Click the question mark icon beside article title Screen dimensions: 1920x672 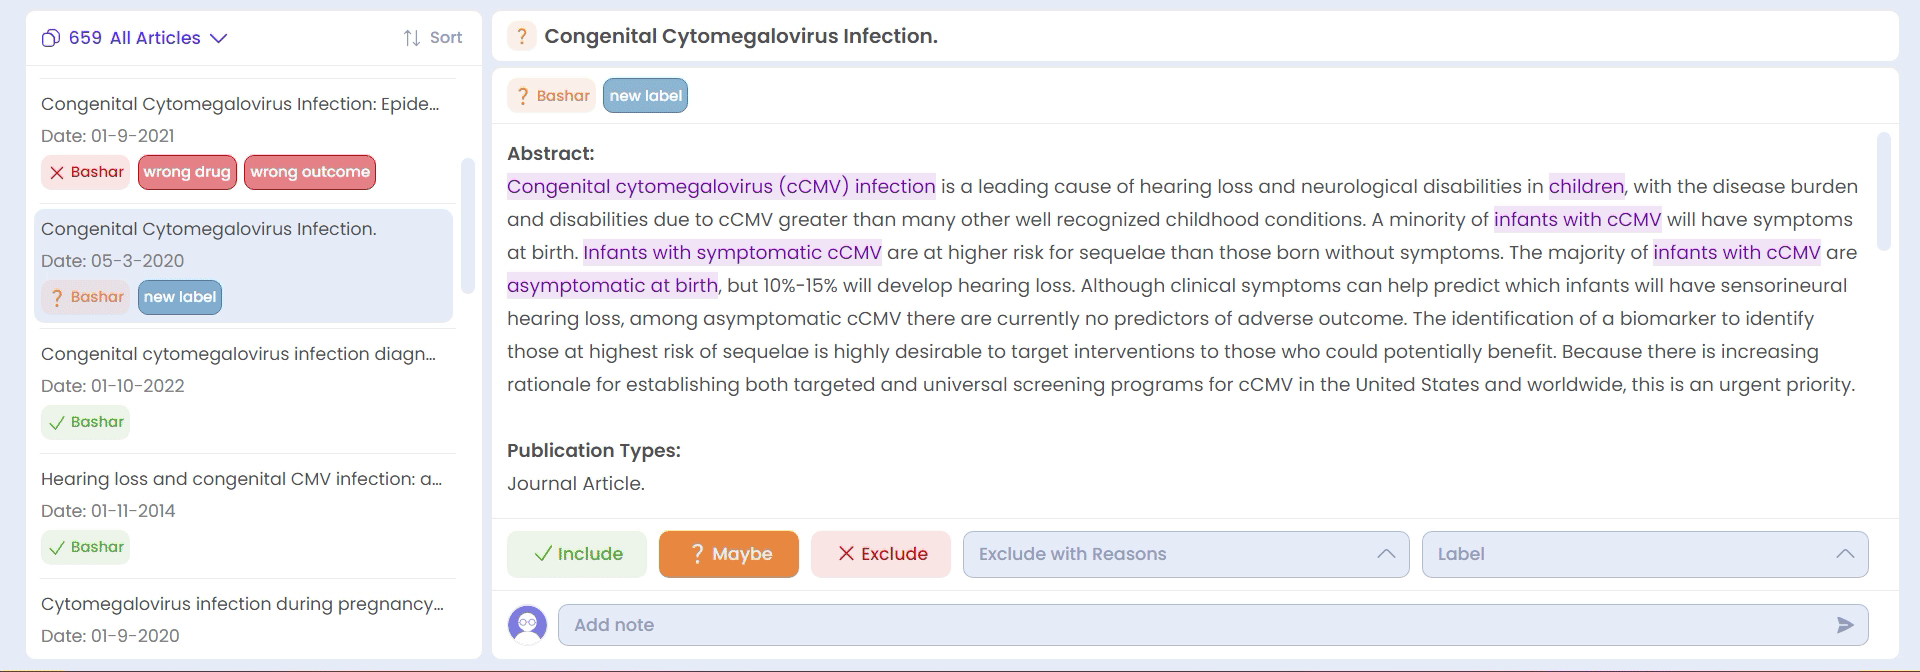pyautogui.click(x=521, y=37)
